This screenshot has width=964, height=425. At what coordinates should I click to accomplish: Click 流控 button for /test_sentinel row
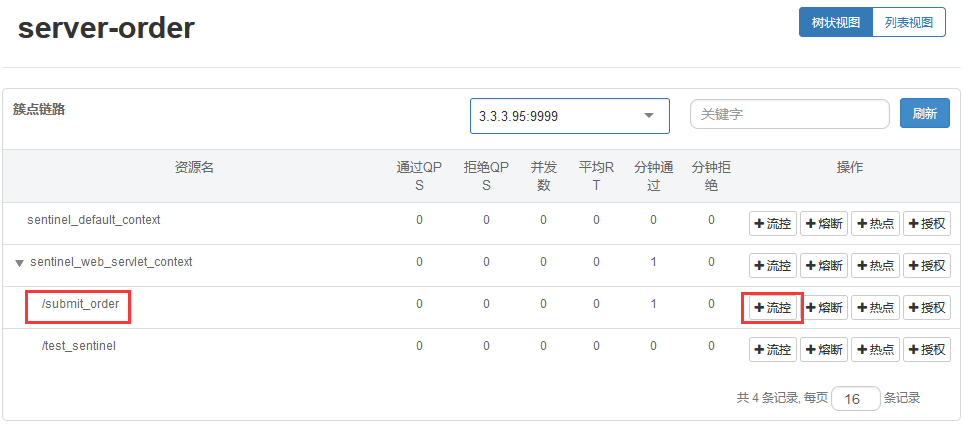(x=772, y=350)
